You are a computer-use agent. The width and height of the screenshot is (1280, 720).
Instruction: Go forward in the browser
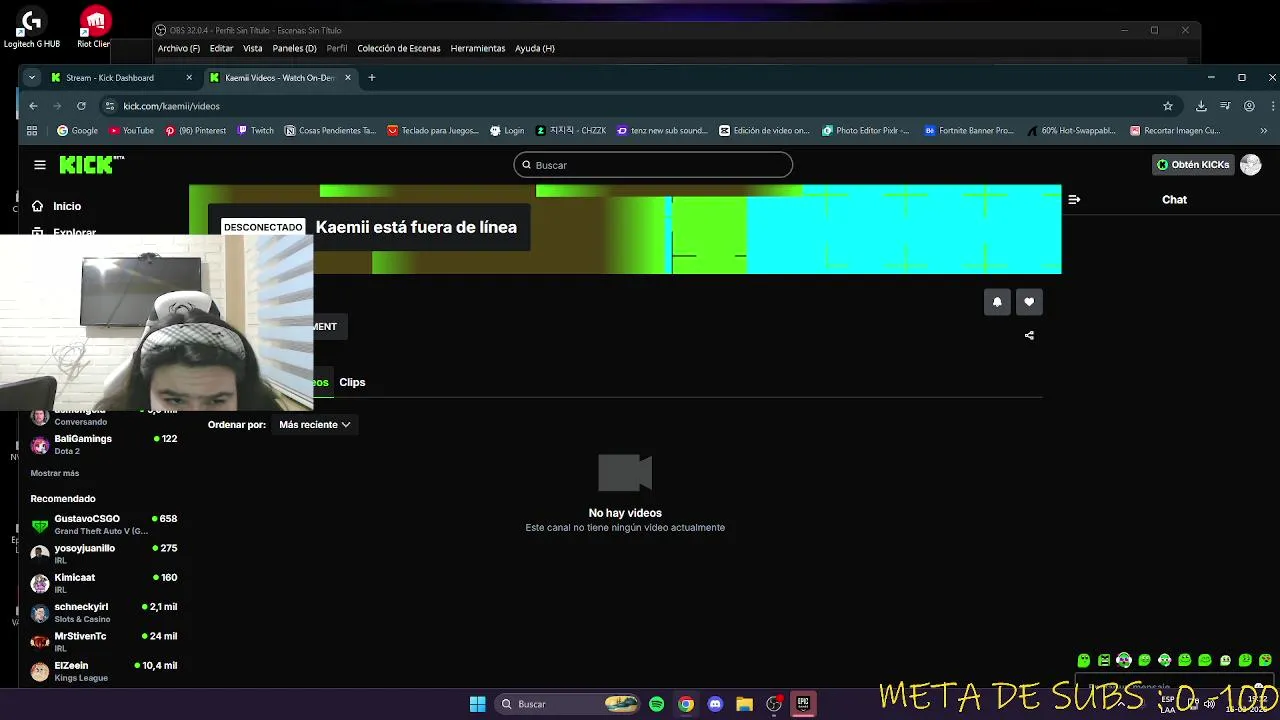pyautogui.click(x=57, y=106)
